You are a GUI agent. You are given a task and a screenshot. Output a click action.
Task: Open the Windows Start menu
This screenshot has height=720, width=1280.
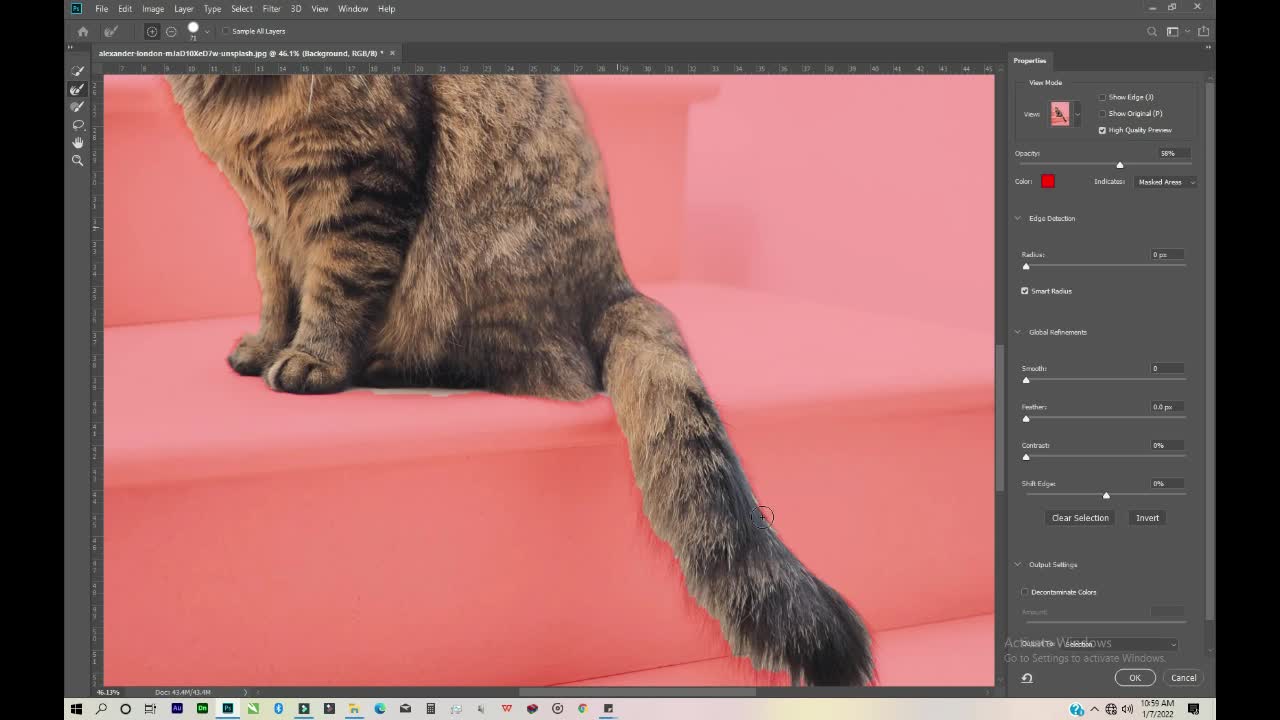click(x=76, y=709)
